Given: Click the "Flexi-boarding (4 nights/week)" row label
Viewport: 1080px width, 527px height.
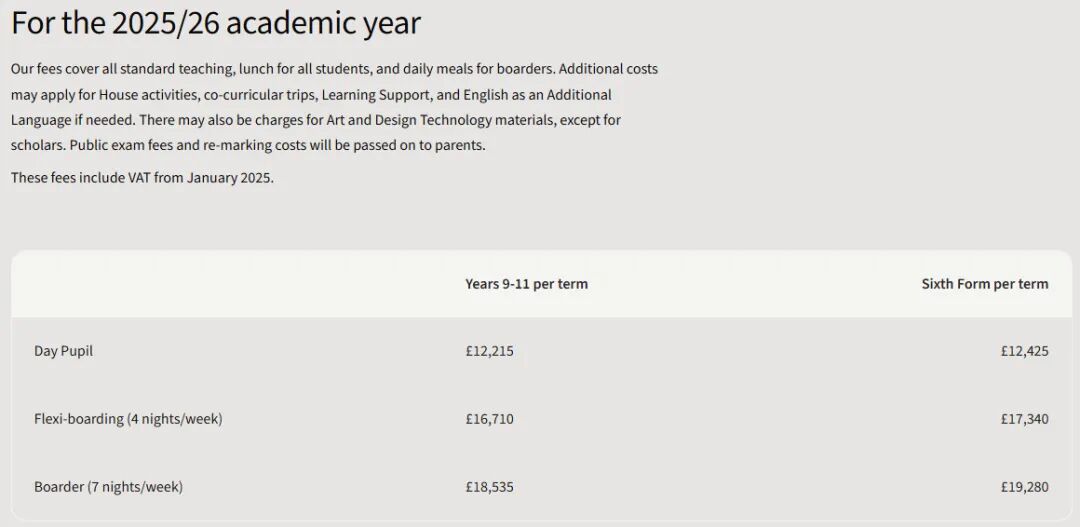Looking at the screenshot, I should (x=128, y=419).
